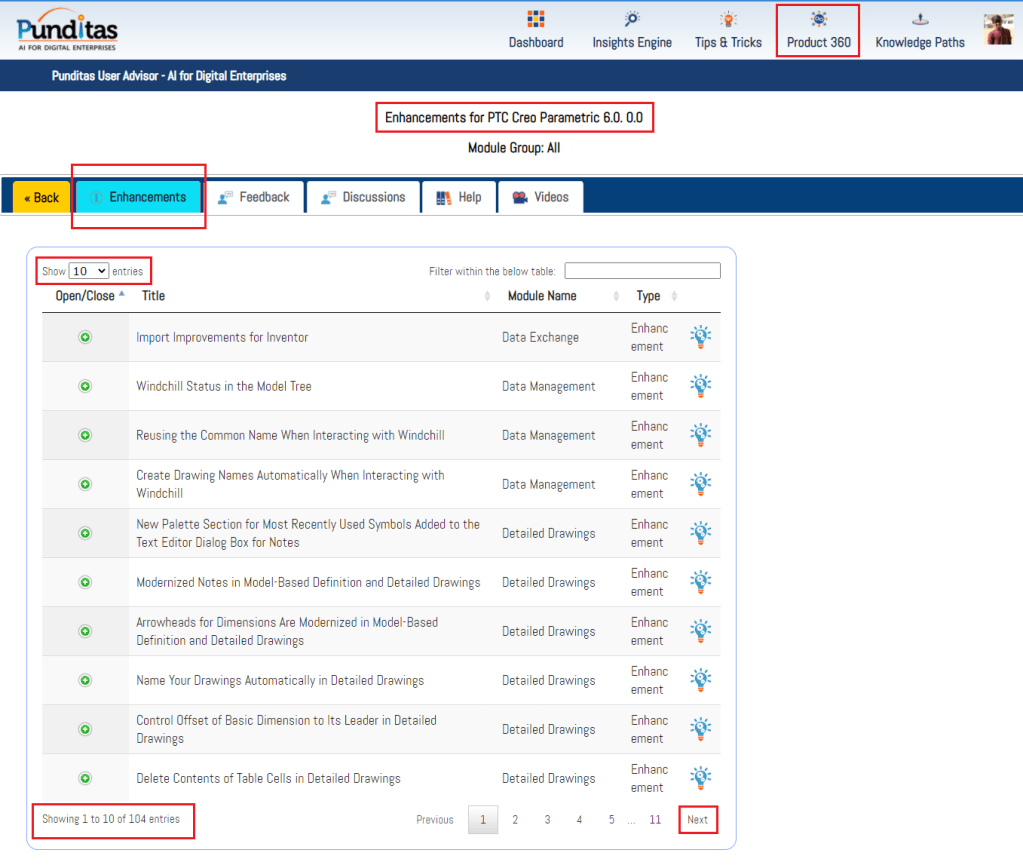This screenshot has width=1023, height=865.
Task: Expand the Import Improvements for Inventor row
Action: click(x=85, y=338)
